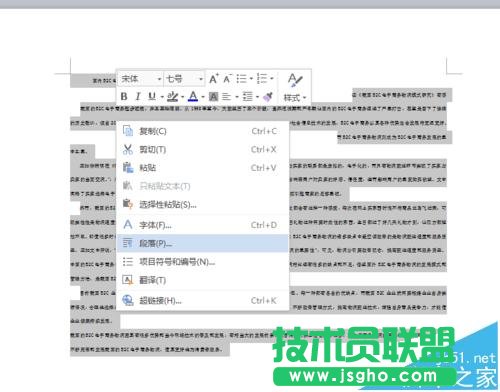Open 段落(P)... paragraph settings
Viewport: 500px width, 392px height.
pyautogui.click(x=203, y=243)
